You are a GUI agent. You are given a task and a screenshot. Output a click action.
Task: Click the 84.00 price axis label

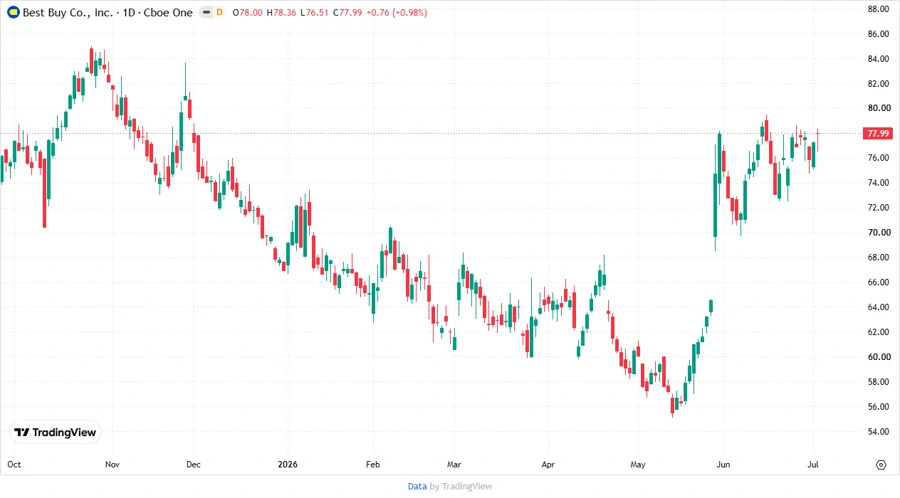879,59
